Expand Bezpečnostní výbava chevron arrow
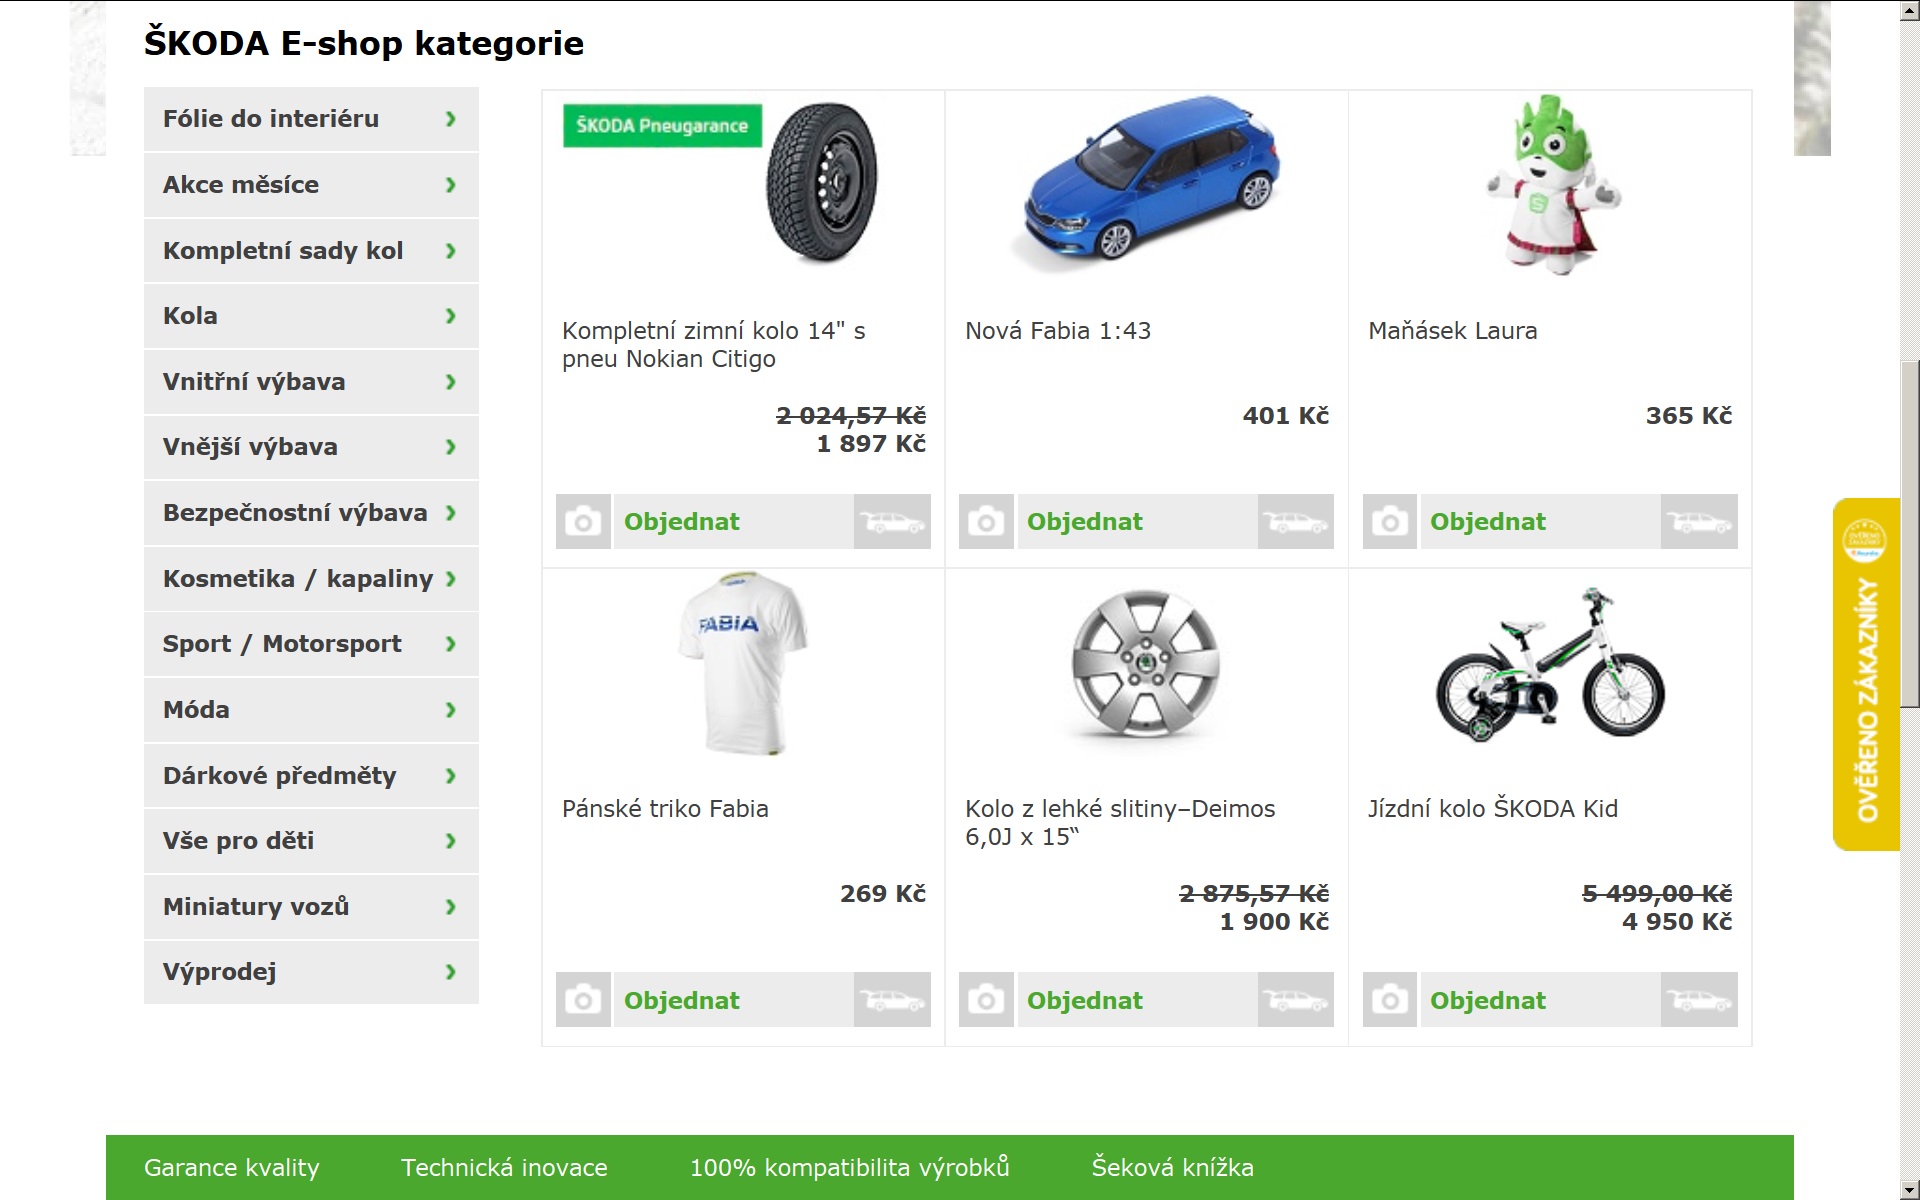The height and width of the screenshot is (1200, 1920). (x=450, y=513)
